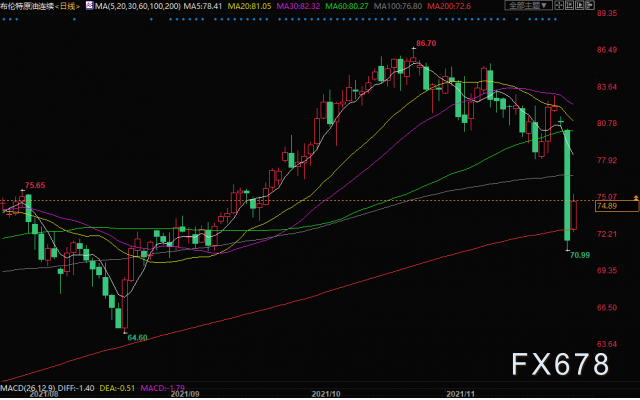The image size is (640, 400).
Task: Click the MA100:76.80 indicator value
Action: click(398, 6)
